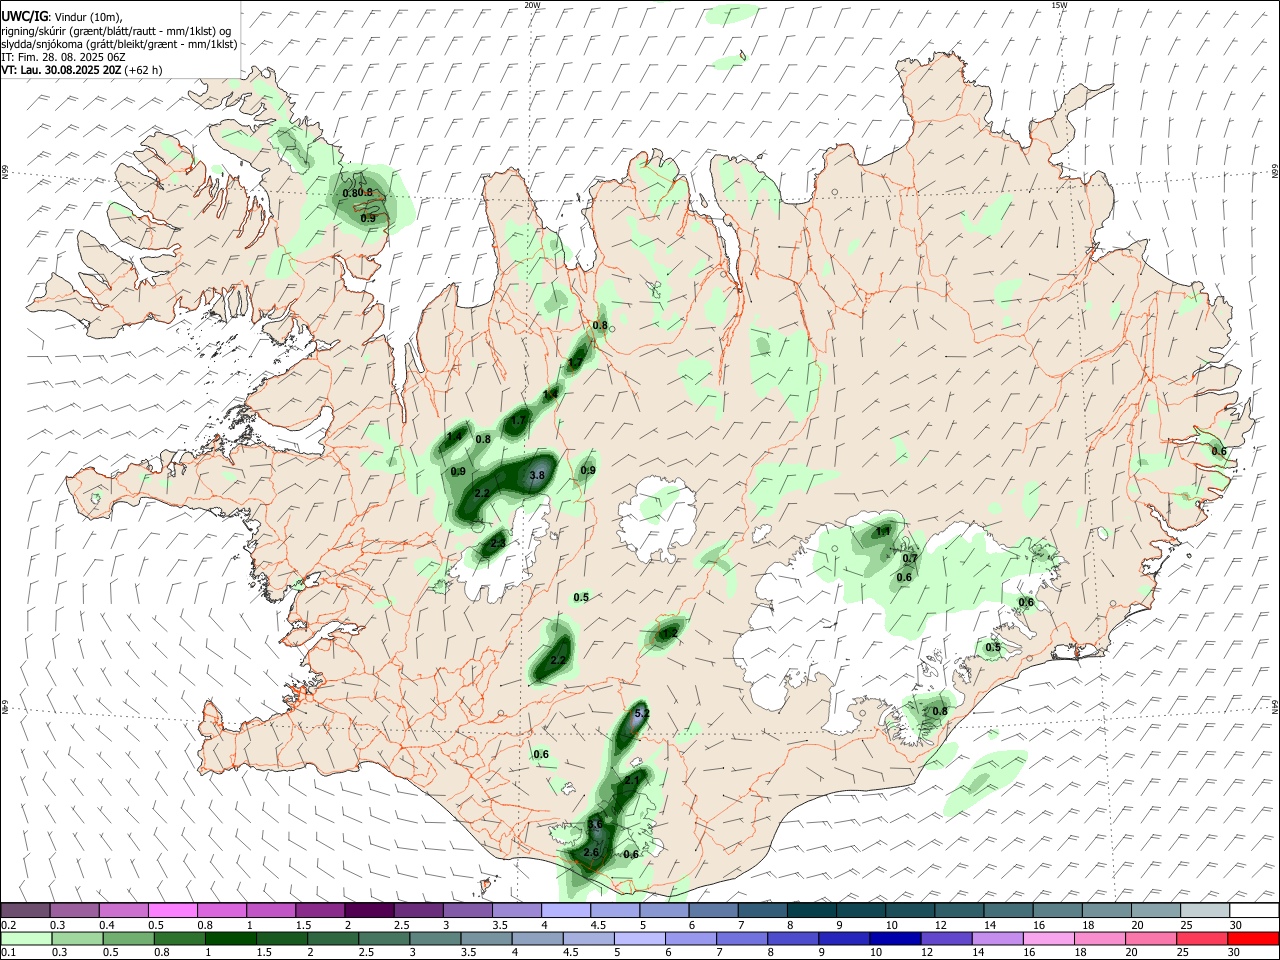Select the dark green rain swatch 1–1.5
Viewport: 1280px width, 960px height.
coord(230,938)
